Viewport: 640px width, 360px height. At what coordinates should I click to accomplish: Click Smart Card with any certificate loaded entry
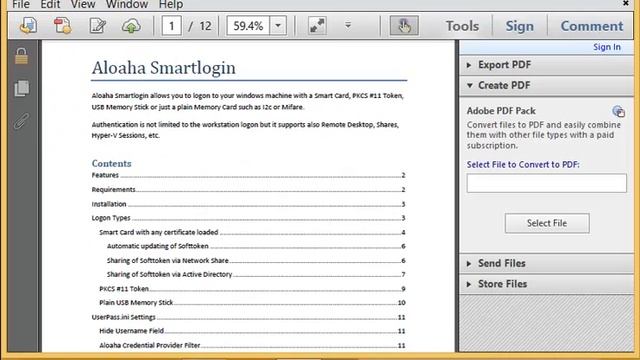(252, 232)
